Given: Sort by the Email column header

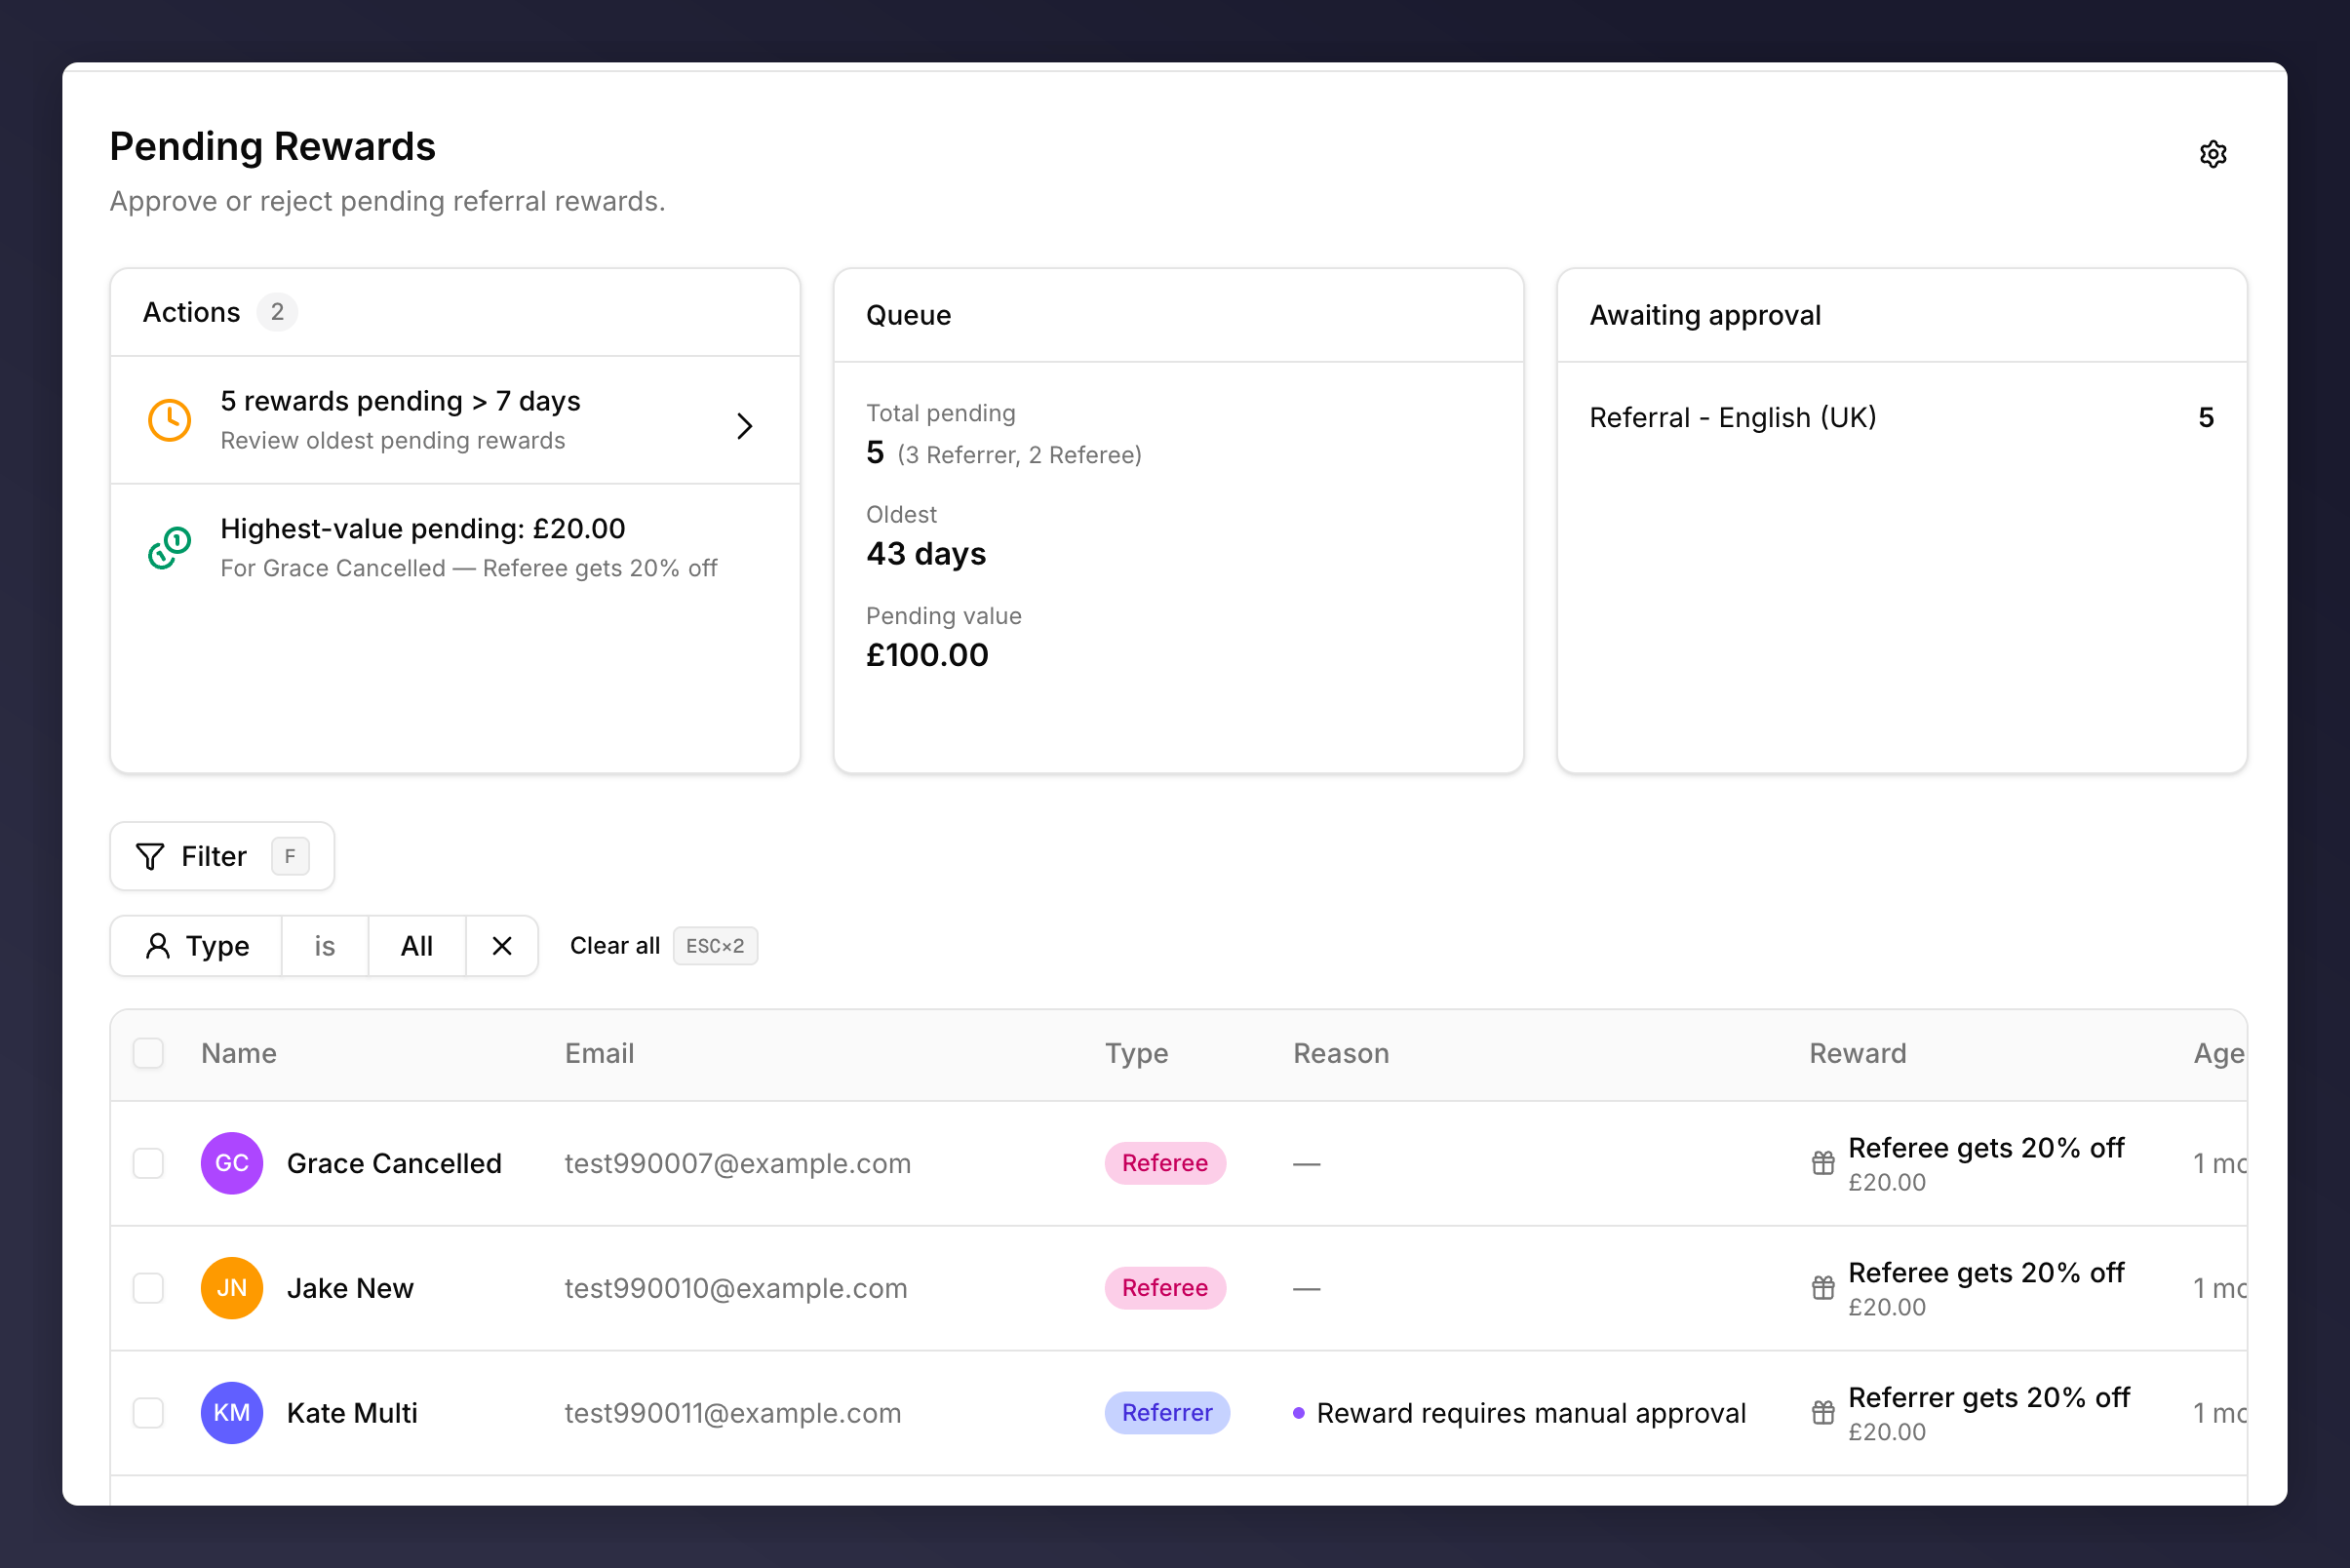Looking at the screenshot, I should pyautogui.click(x=599, y=1053).
